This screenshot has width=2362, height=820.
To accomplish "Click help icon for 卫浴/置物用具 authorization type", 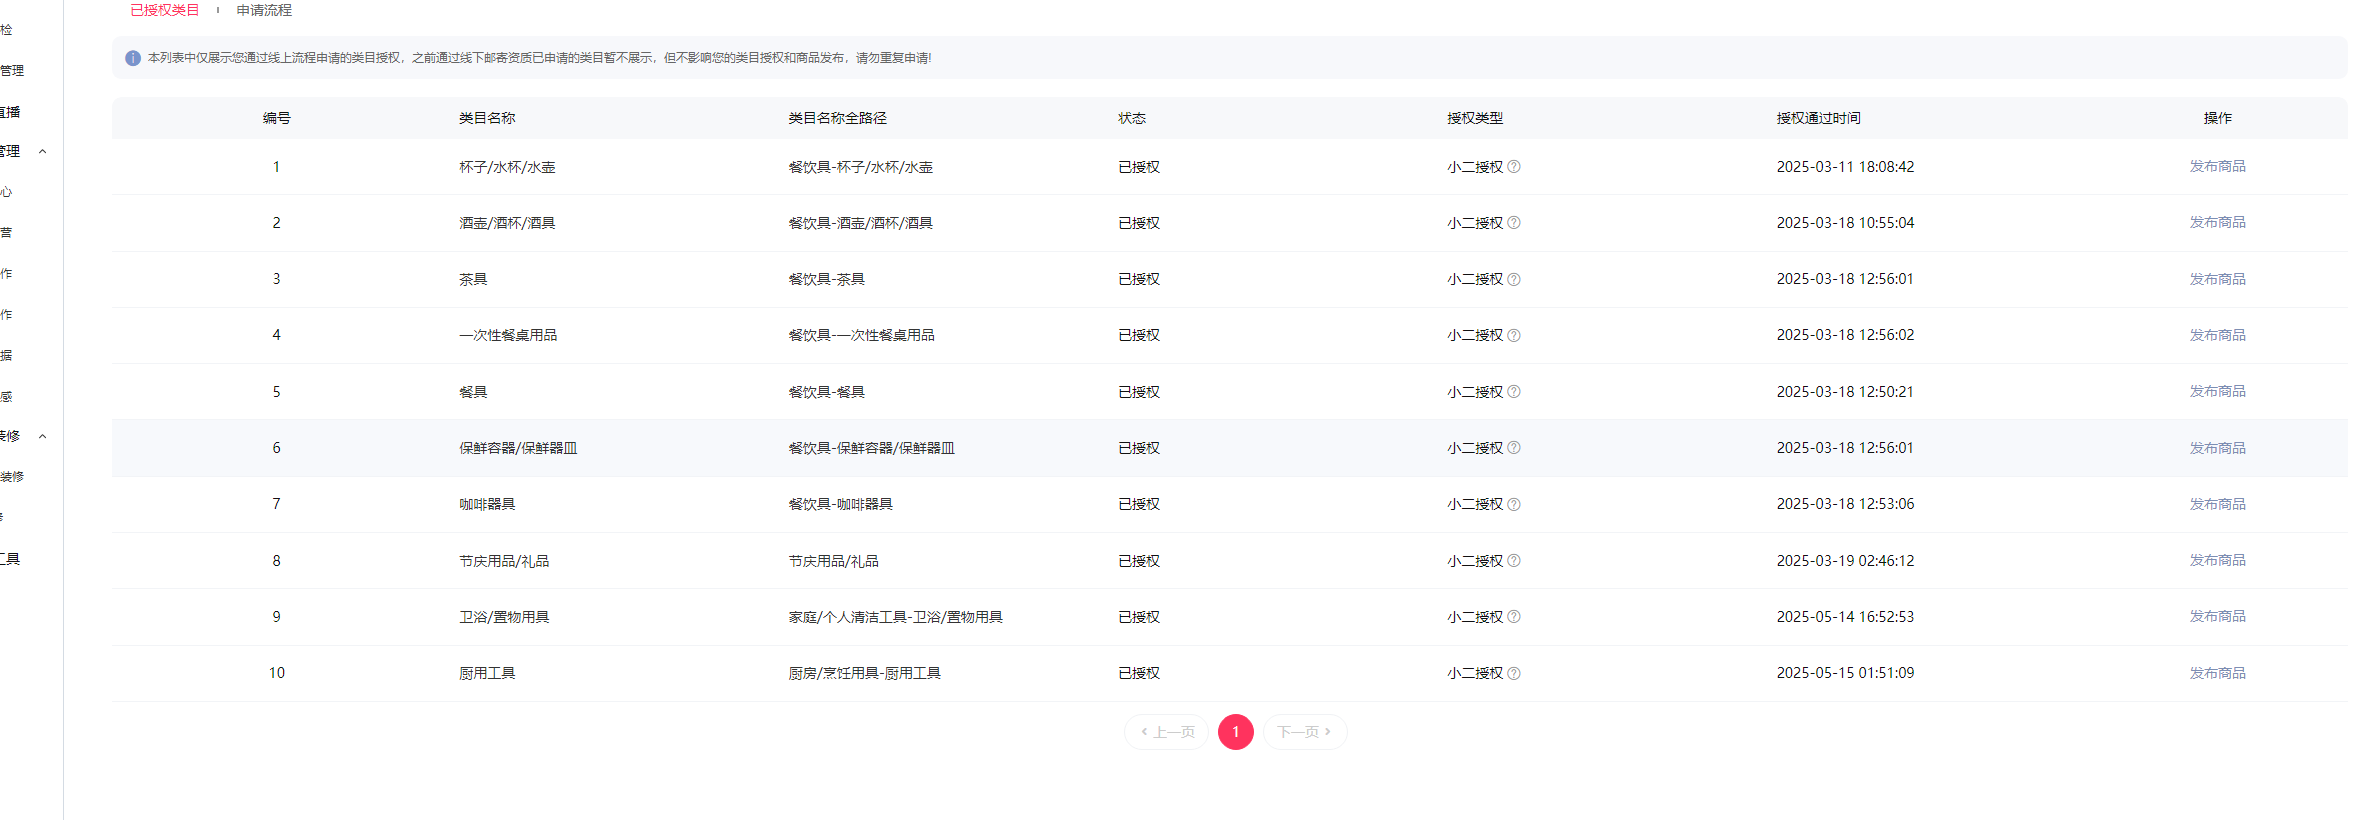I will click(x=1513, y=617).
